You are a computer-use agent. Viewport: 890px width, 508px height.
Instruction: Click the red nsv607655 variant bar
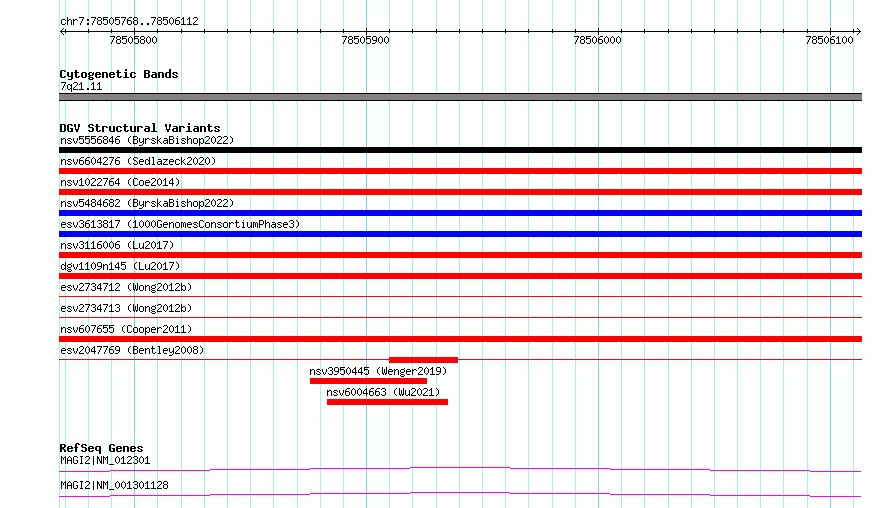(460, 339)
